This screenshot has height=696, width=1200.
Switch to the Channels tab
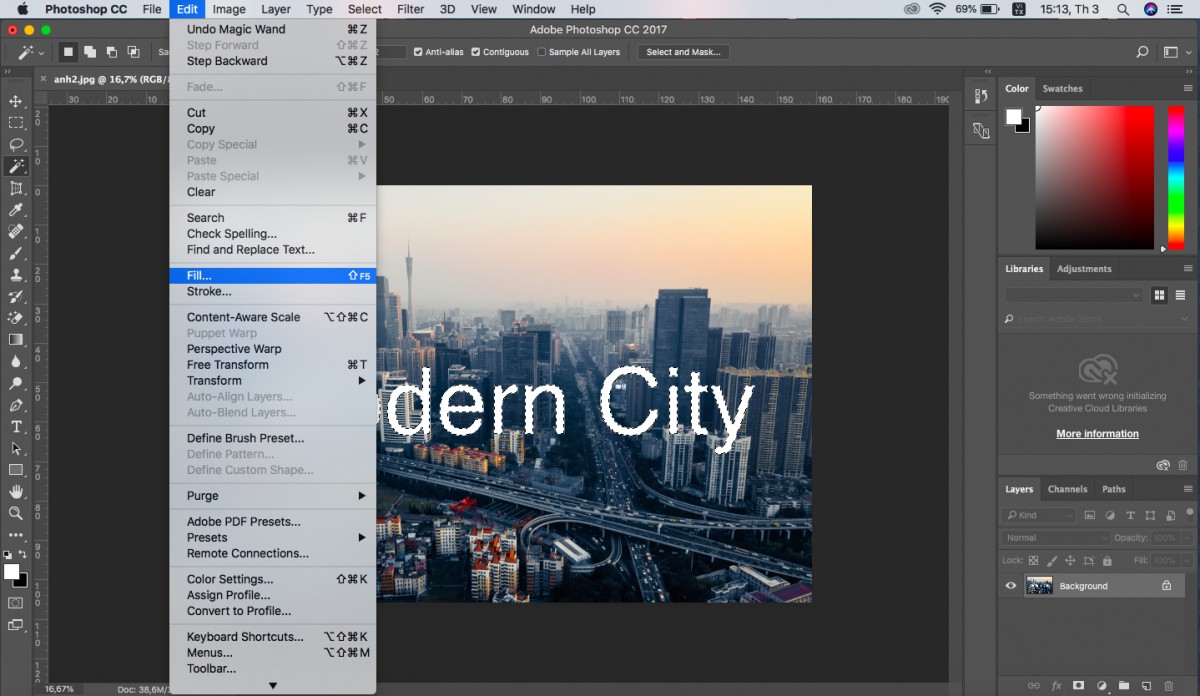1067,489
